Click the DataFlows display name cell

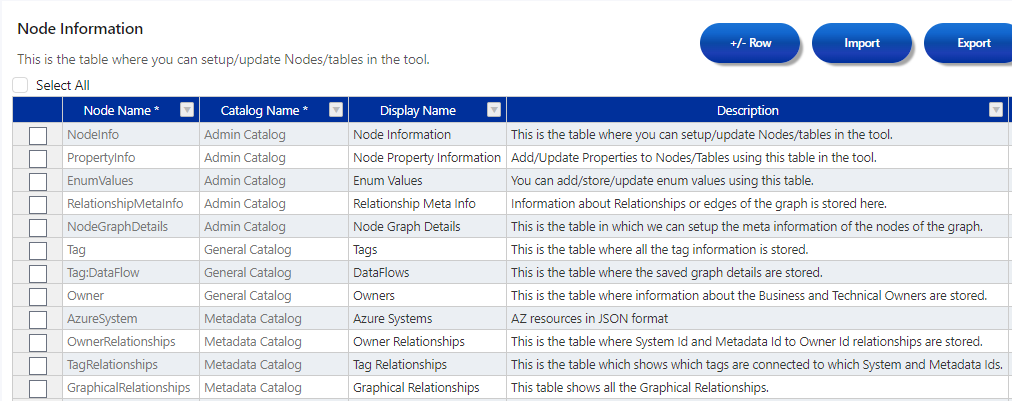427,272
